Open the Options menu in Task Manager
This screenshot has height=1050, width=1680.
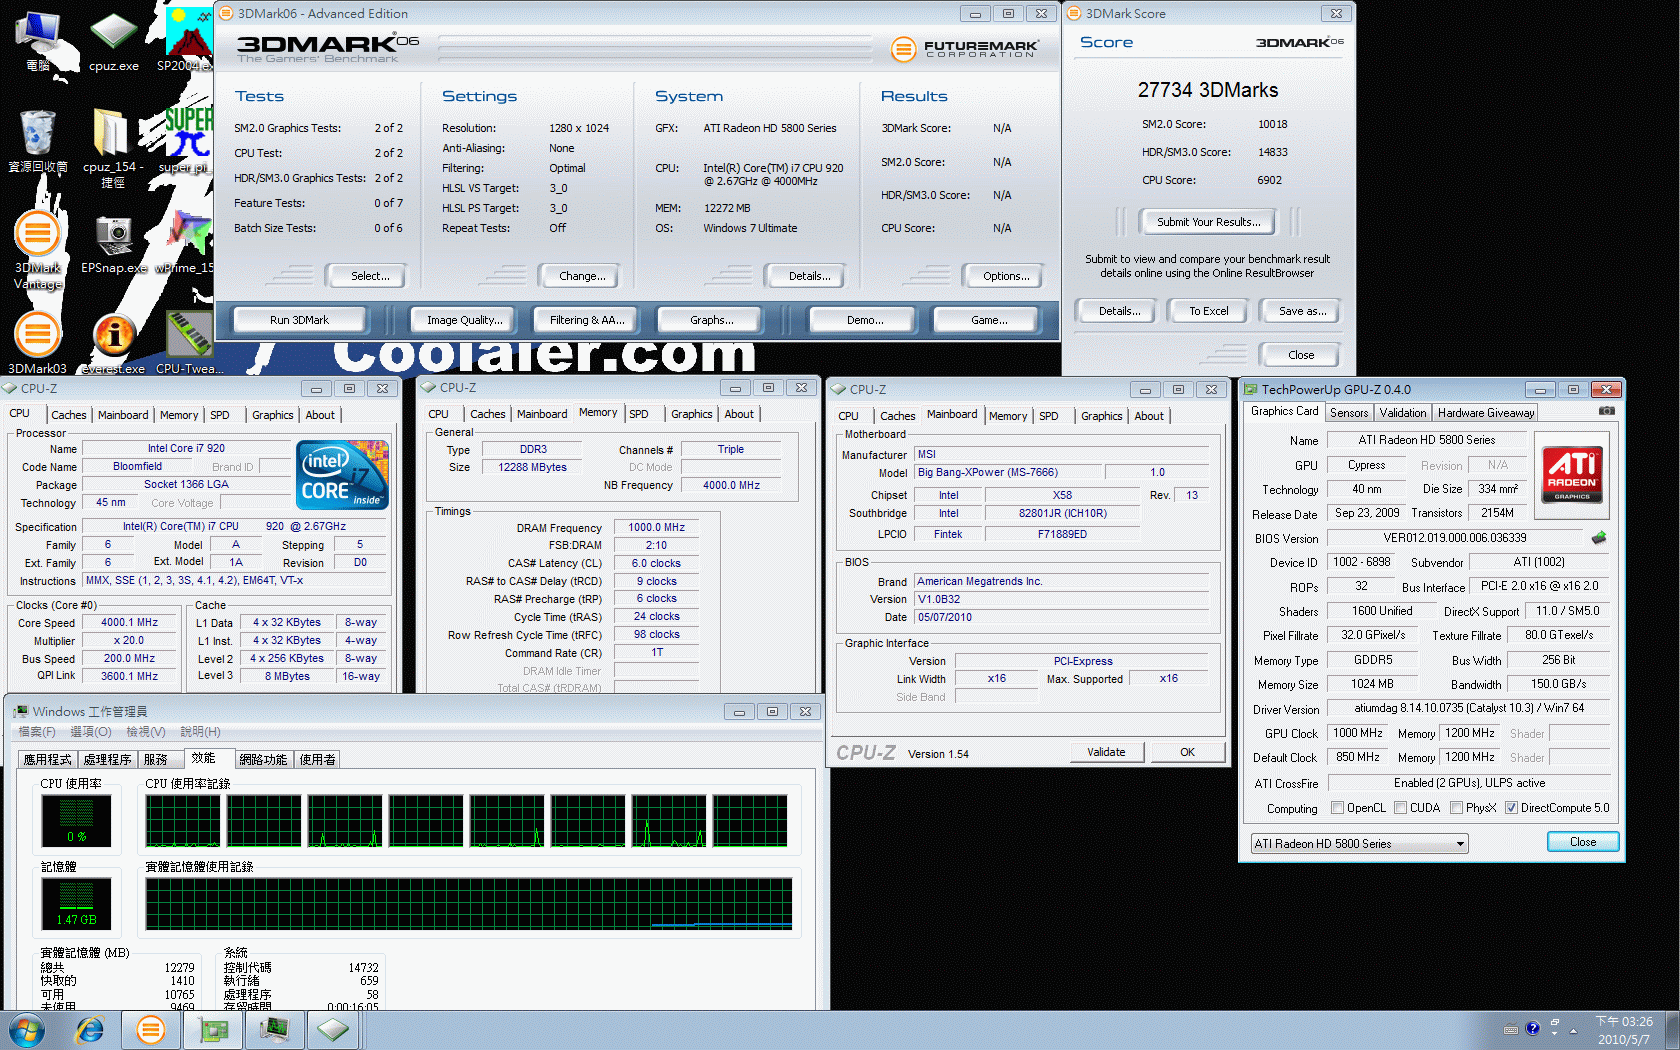91,732
